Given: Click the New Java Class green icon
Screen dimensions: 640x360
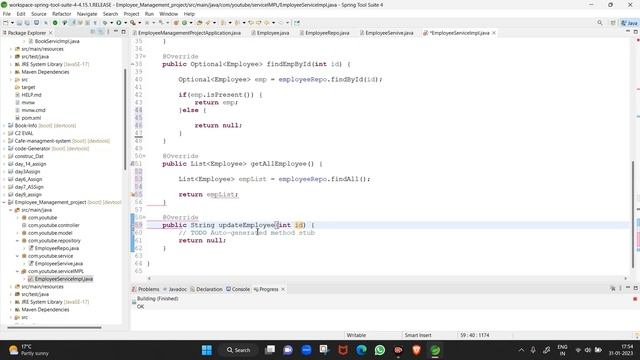Looking at the screenshot, I should click(x=184, y=22).
